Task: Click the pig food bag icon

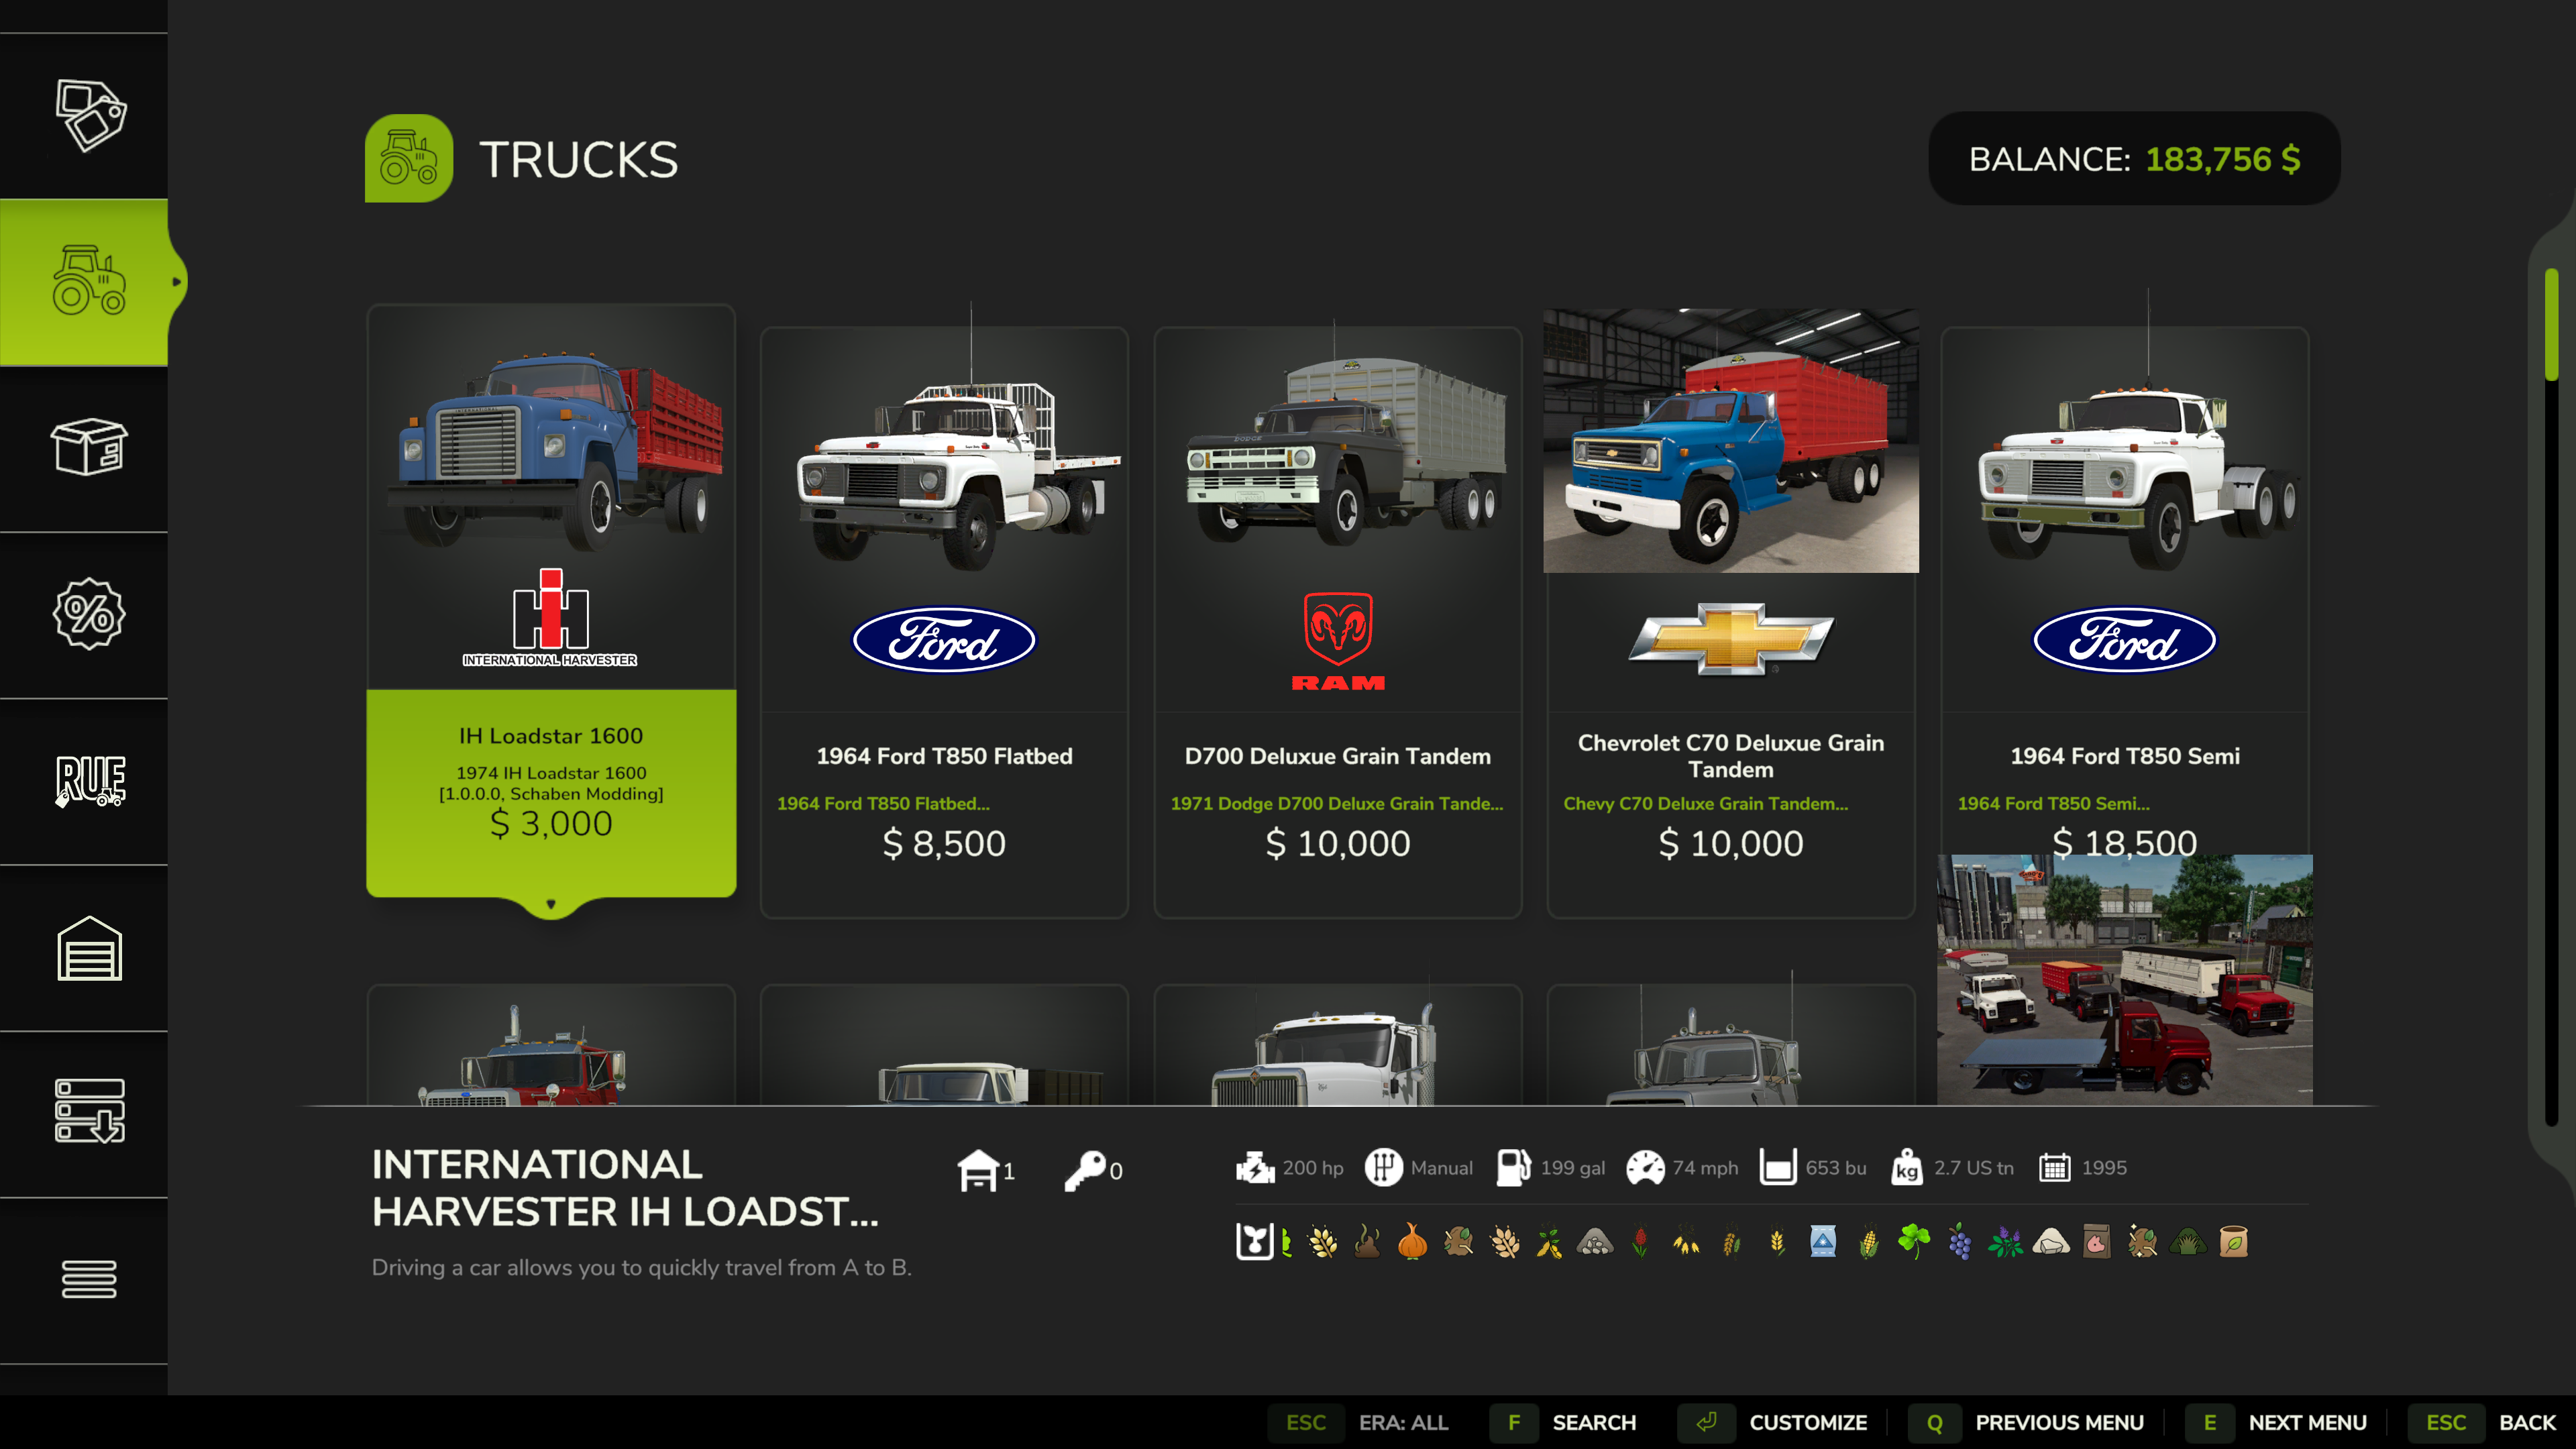Action: coord(2097,1242)
